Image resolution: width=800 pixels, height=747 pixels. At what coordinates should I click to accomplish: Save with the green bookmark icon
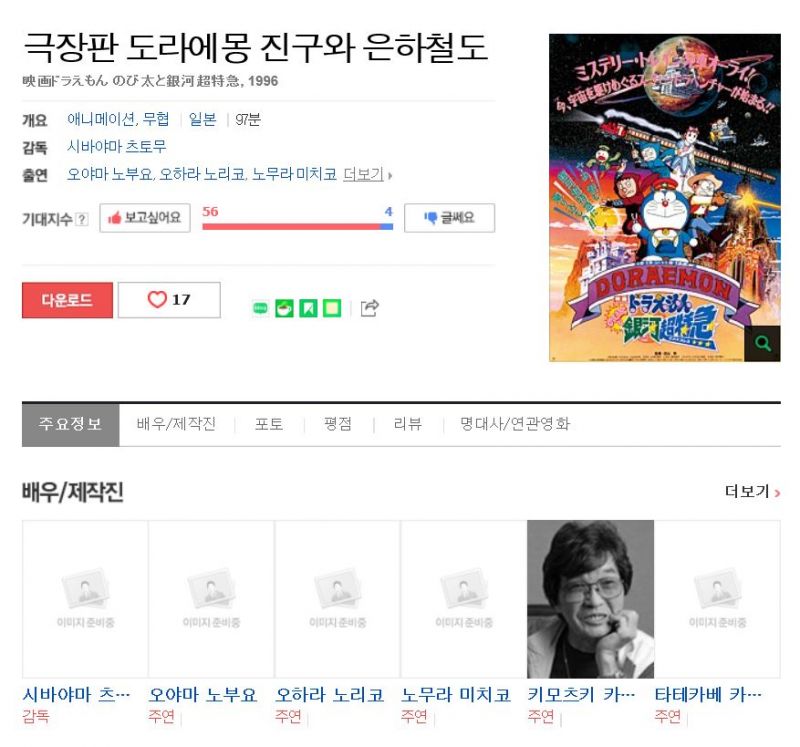tap(308, 308)
